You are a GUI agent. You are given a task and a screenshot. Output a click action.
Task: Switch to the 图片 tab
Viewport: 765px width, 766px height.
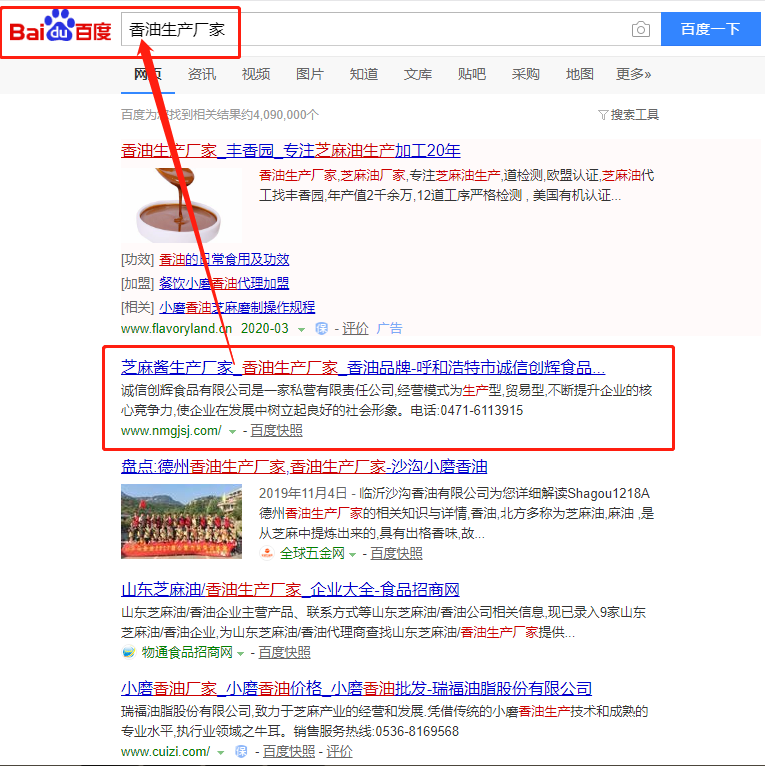click(310, 74)
